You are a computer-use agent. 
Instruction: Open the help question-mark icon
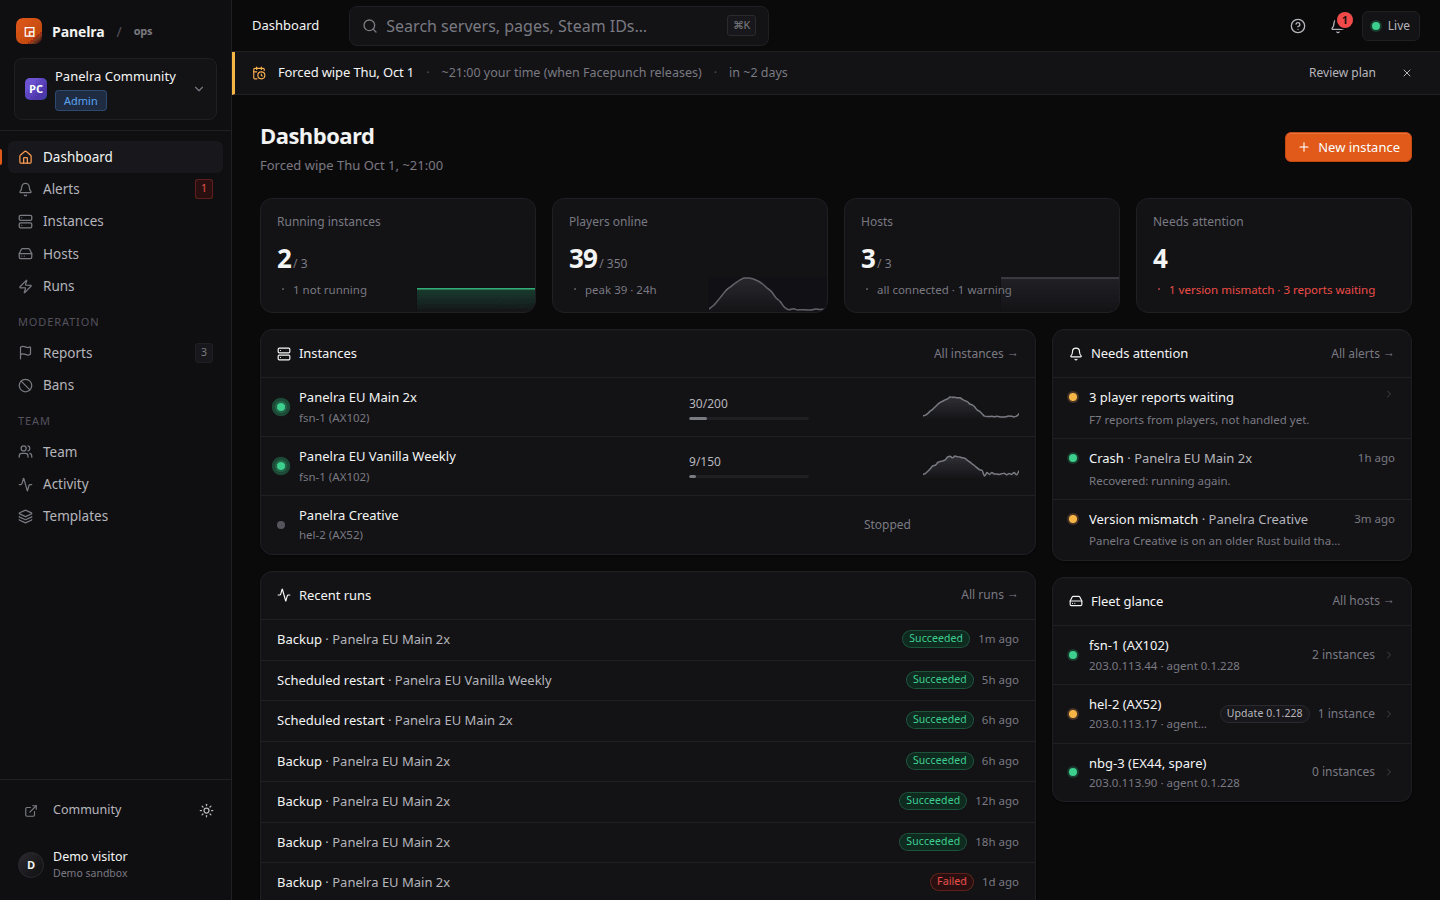coord(1298,26)
